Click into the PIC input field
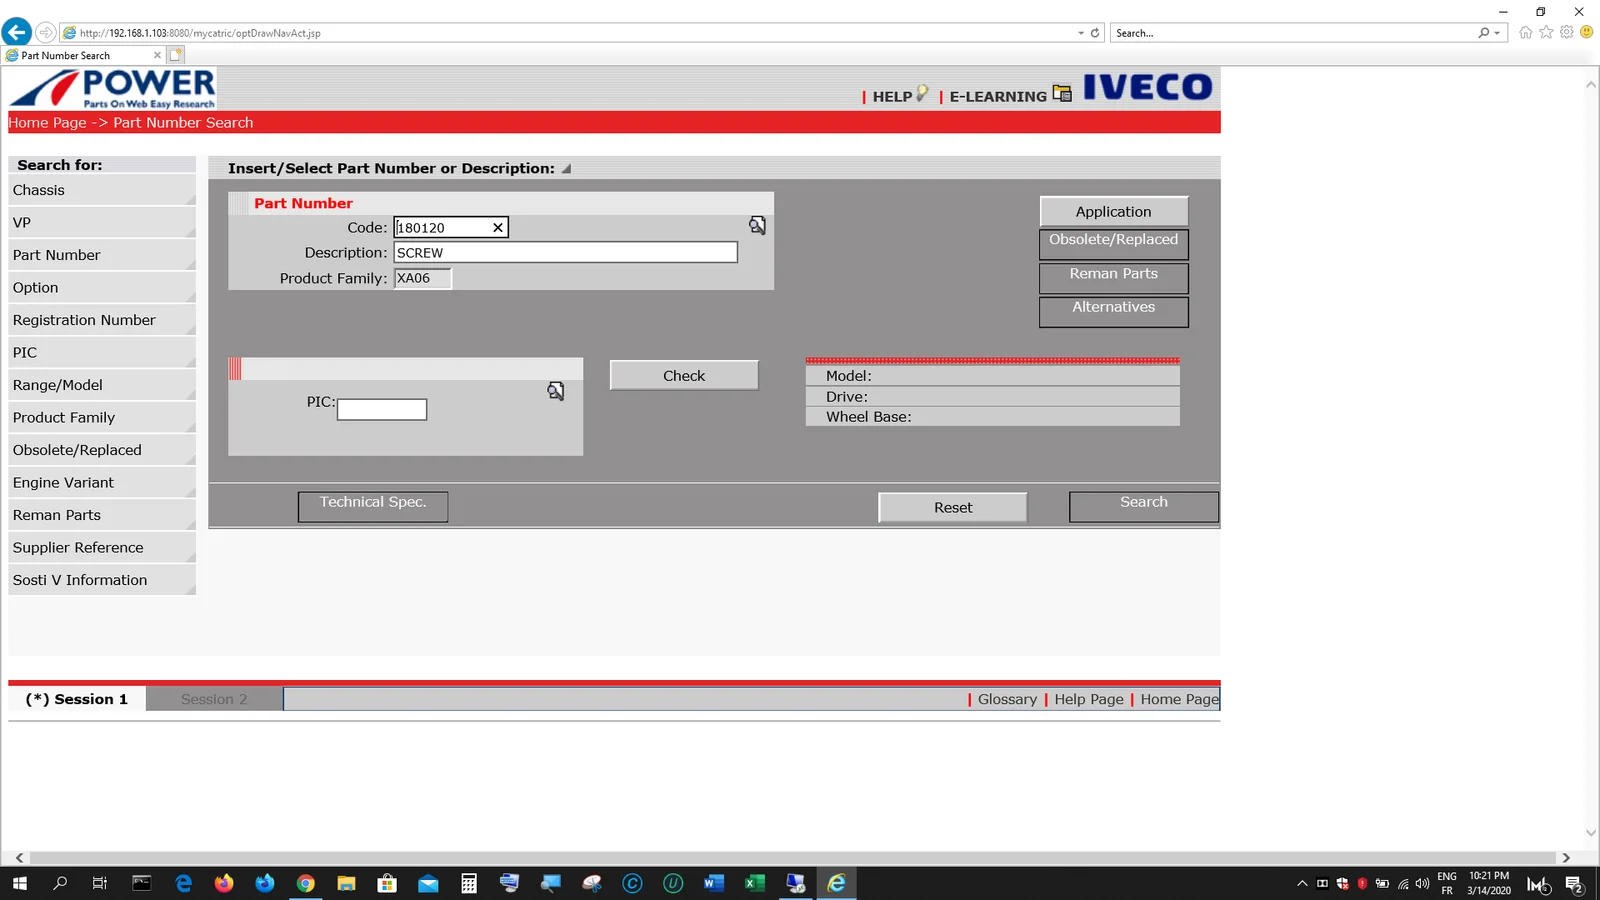1600x900 pixels. pos(382,410)
